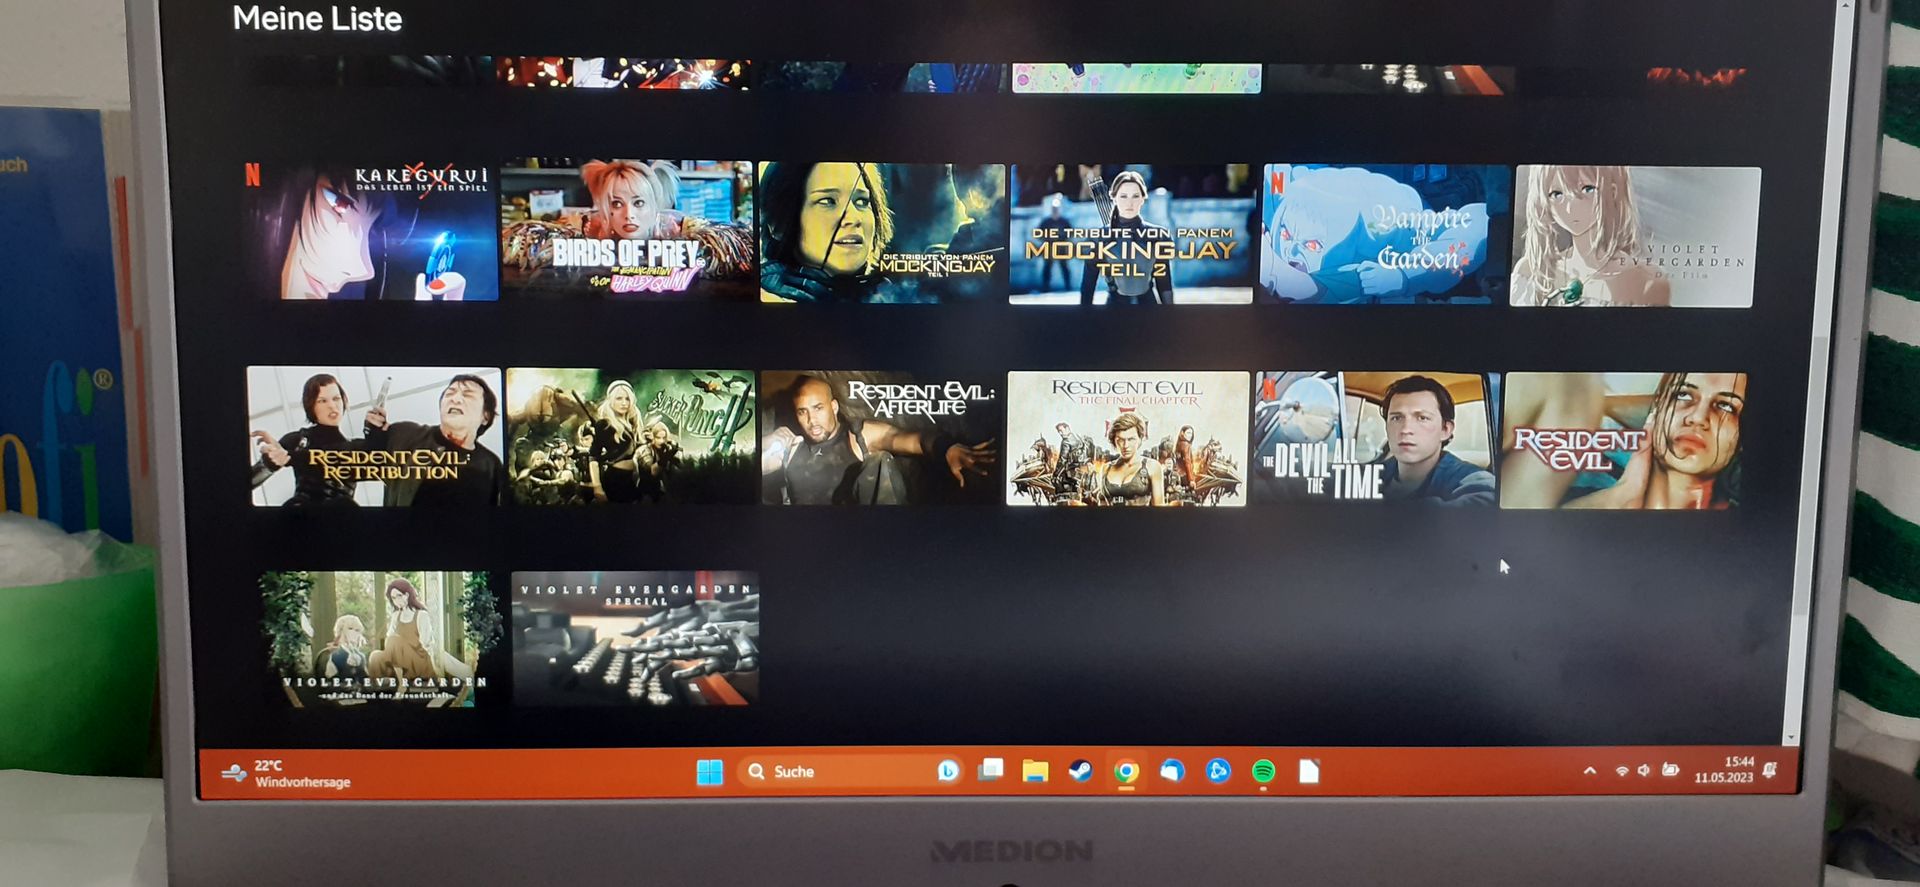Open Mockingjay Teil 2 thumbnail
The height and width of the screenshot is (887, 1920).
pyautogui.click(x=1131, y=234)
